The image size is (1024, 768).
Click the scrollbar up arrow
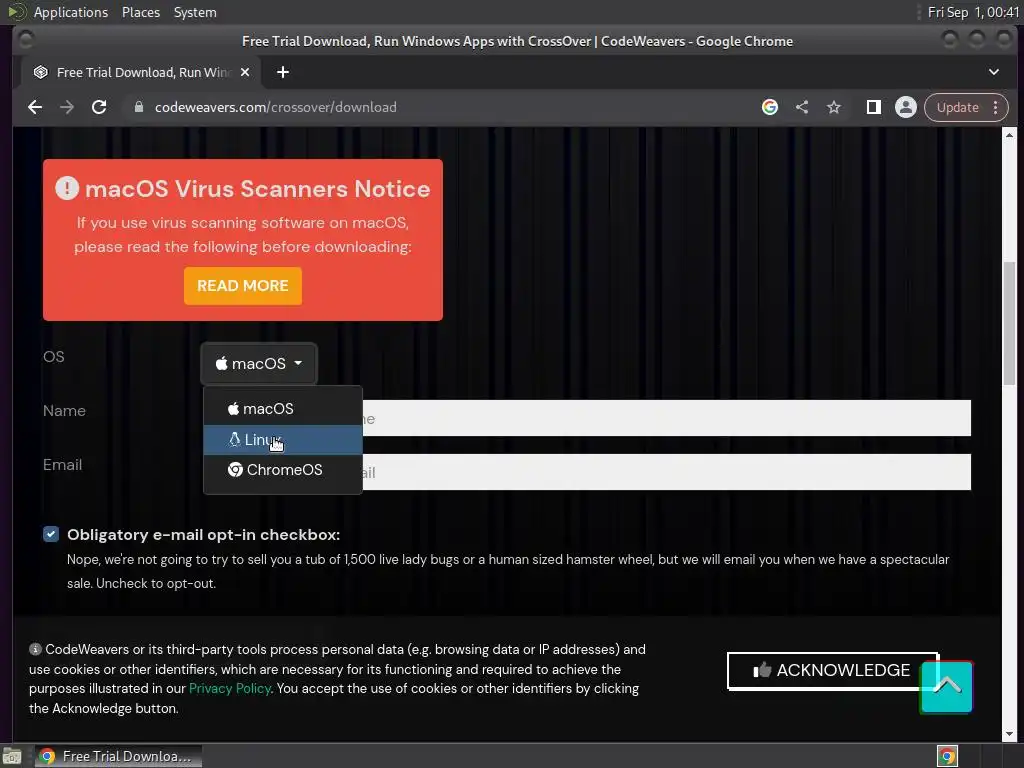[x=1010, y=135]
